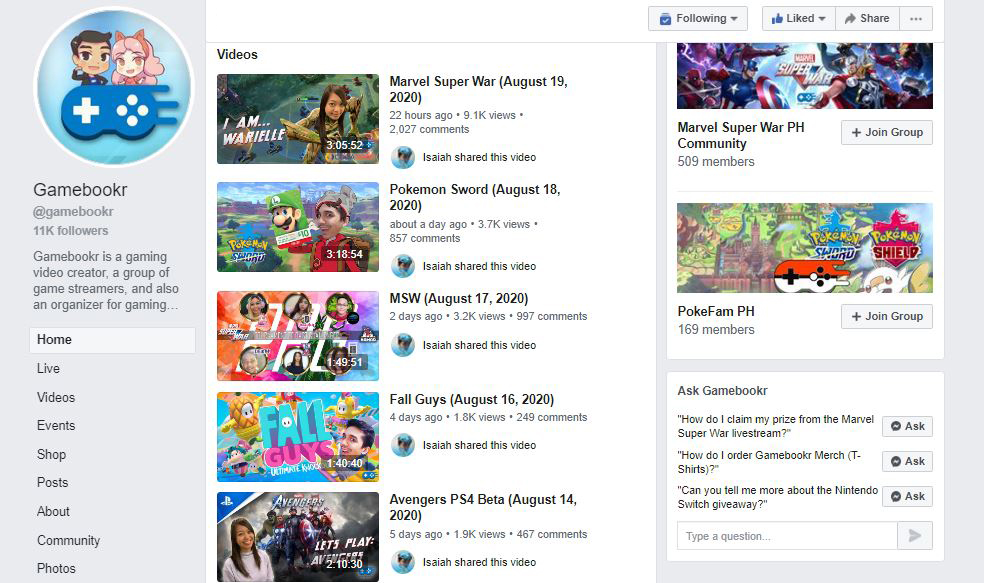Open the Gamebookr page name link
The height and width of the screenshot is (583, 984).
80,190
